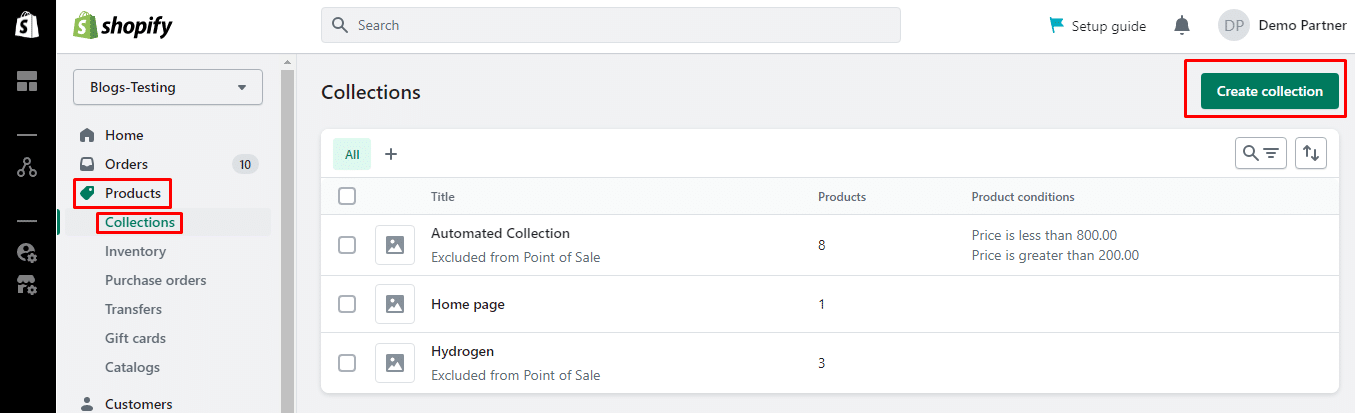Viewport: 1355px width, 413px height.
Task: Open the search and filter icon button
Action: 1260,153
